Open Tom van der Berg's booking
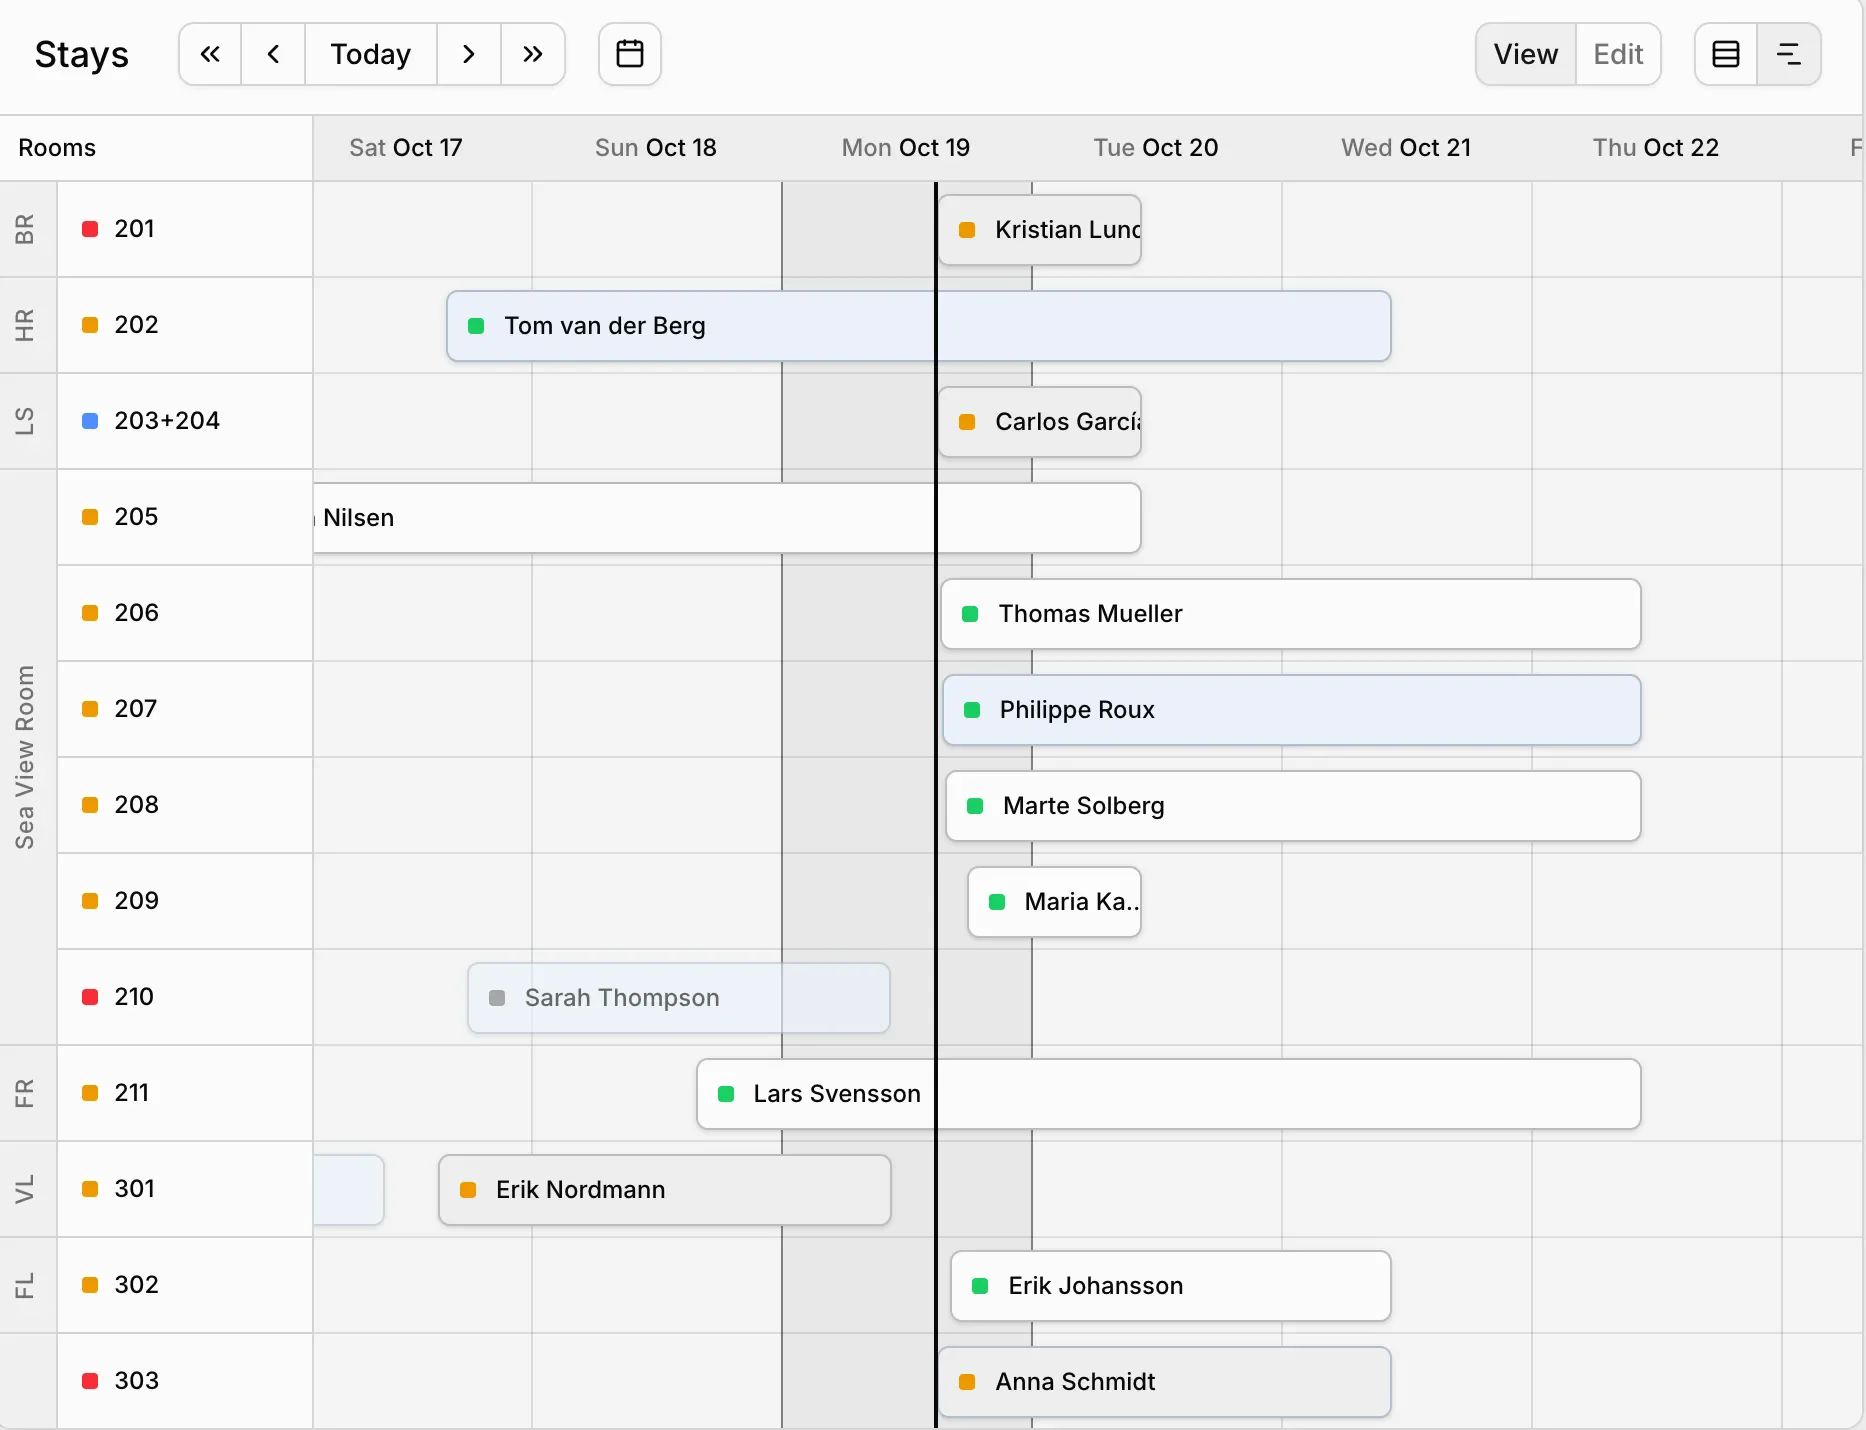The height and width of the screenshot is (1430, 1866). click(x=918, y=326)
